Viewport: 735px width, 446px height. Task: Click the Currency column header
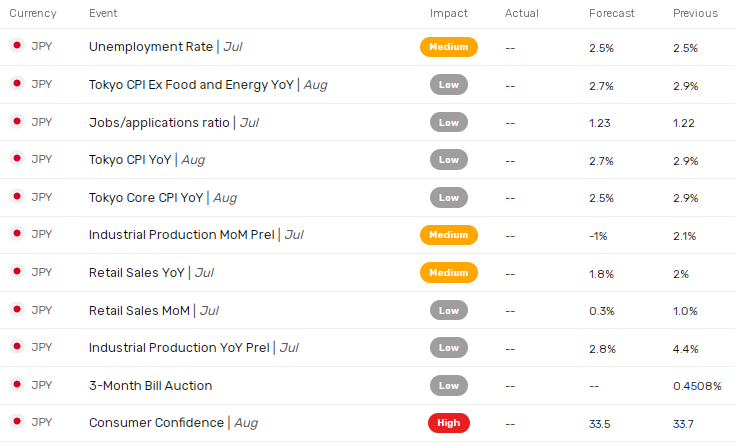33,13
